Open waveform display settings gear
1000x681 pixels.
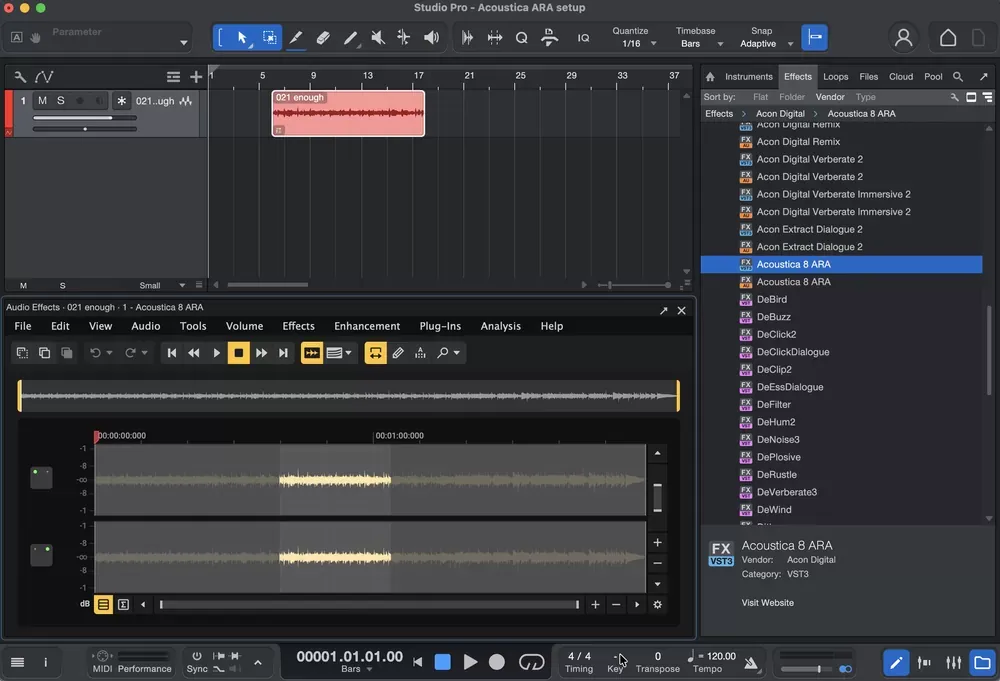pos(658,604)
